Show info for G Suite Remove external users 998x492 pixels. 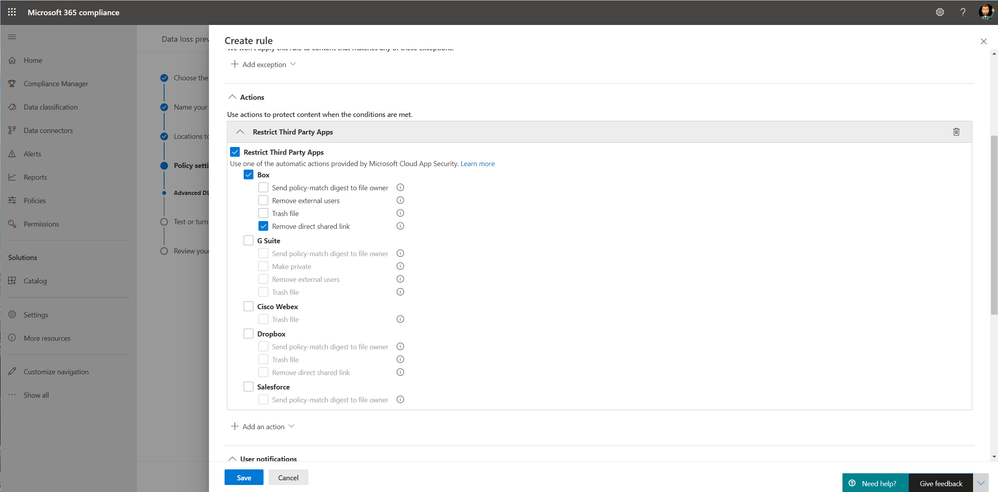pos(400,279)
